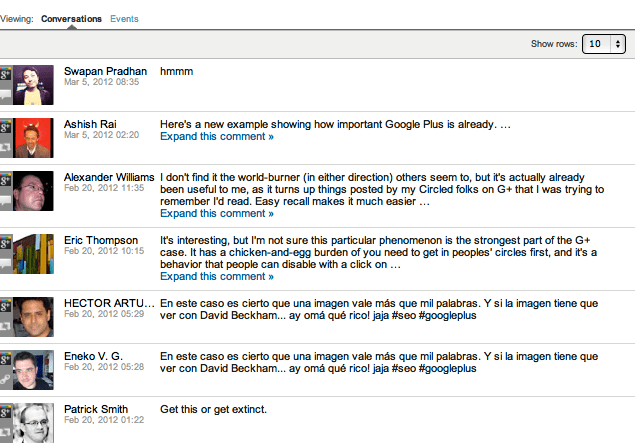Screen dimensions: 635x444
Task: Expand Ashish Rai's comment
Action: [x=216, y=137]
